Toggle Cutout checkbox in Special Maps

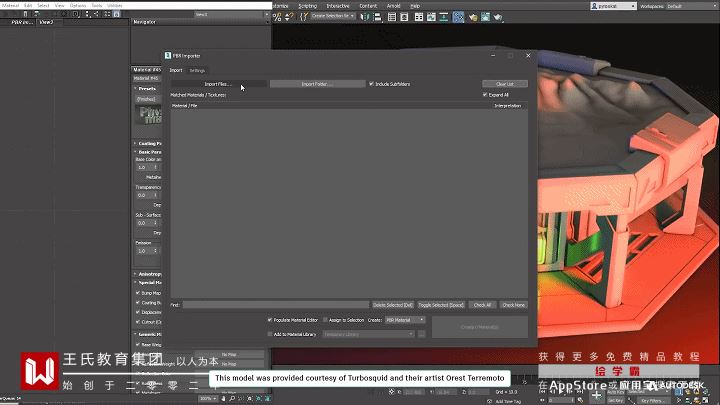click(x=138, y=322)
